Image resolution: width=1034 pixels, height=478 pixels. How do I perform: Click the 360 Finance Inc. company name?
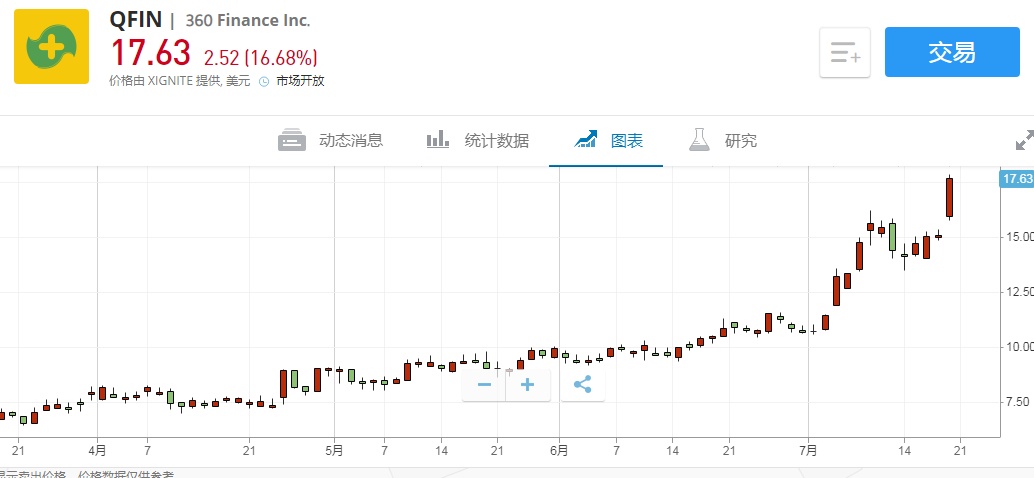point(248,21)
